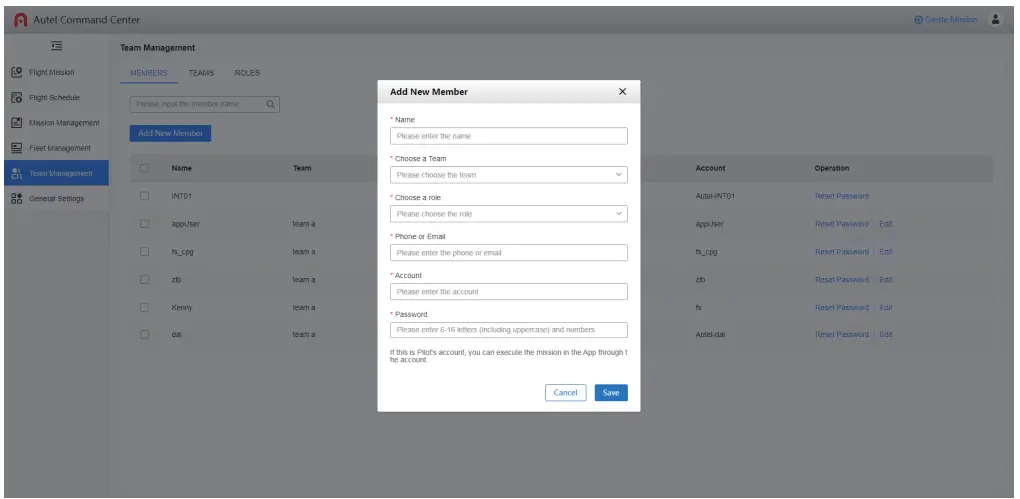Image resolution: width=1020 pixels, height=499 pixels.
Task: Open the Choose a role dropdown
Action: [508, 213]
